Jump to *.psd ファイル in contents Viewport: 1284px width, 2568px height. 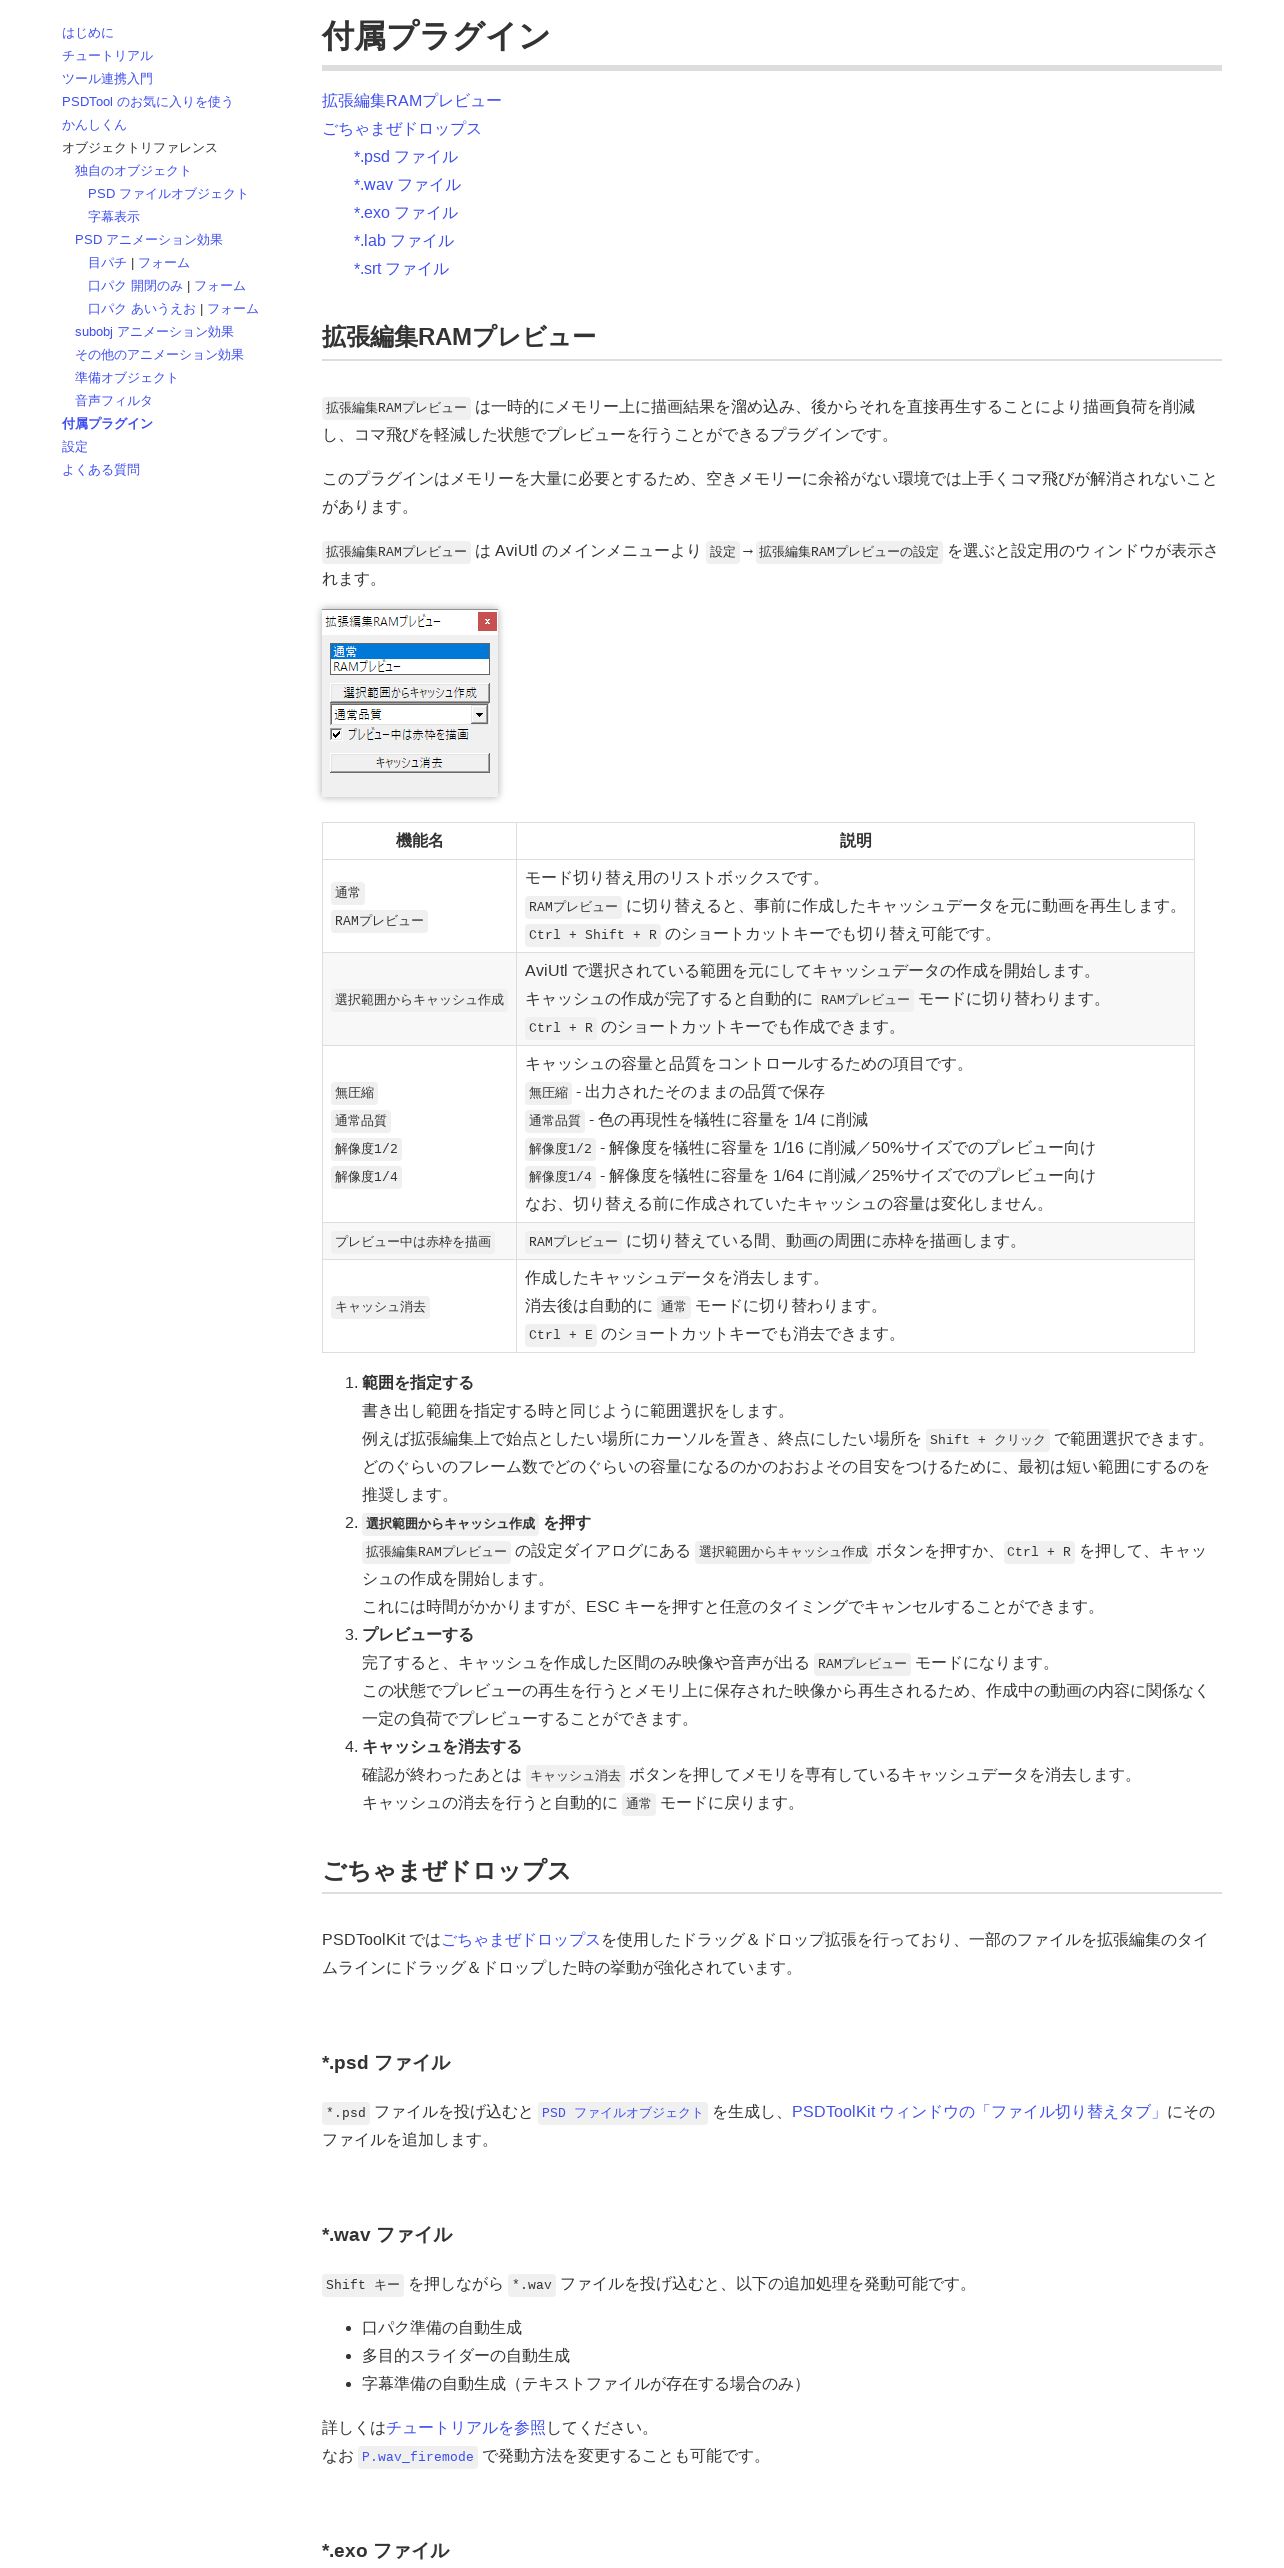coord(406,157)
